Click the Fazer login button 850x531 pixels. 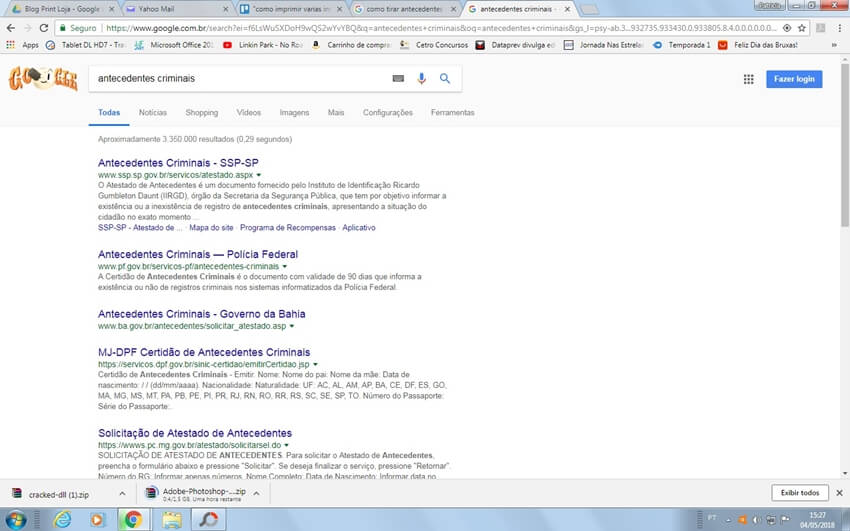(793, 79)
